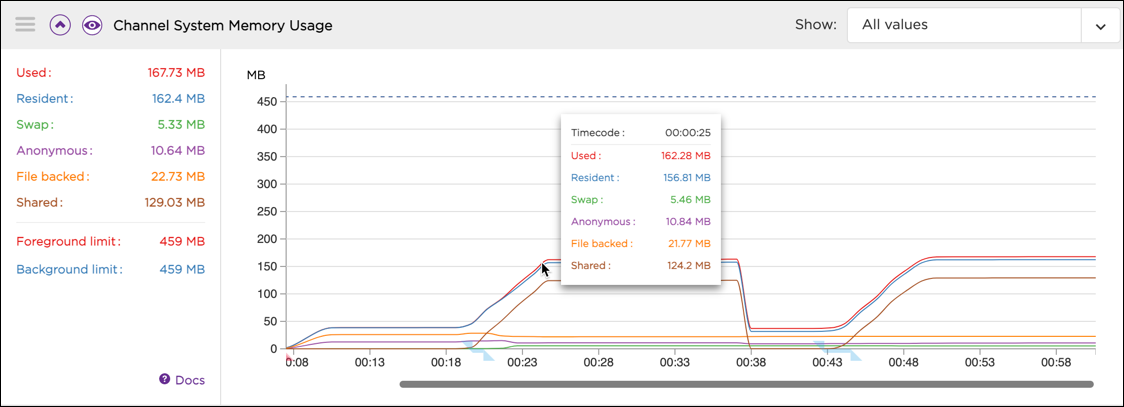
Task: Select the File backed legend entry
Action: [x=53, y=177]
